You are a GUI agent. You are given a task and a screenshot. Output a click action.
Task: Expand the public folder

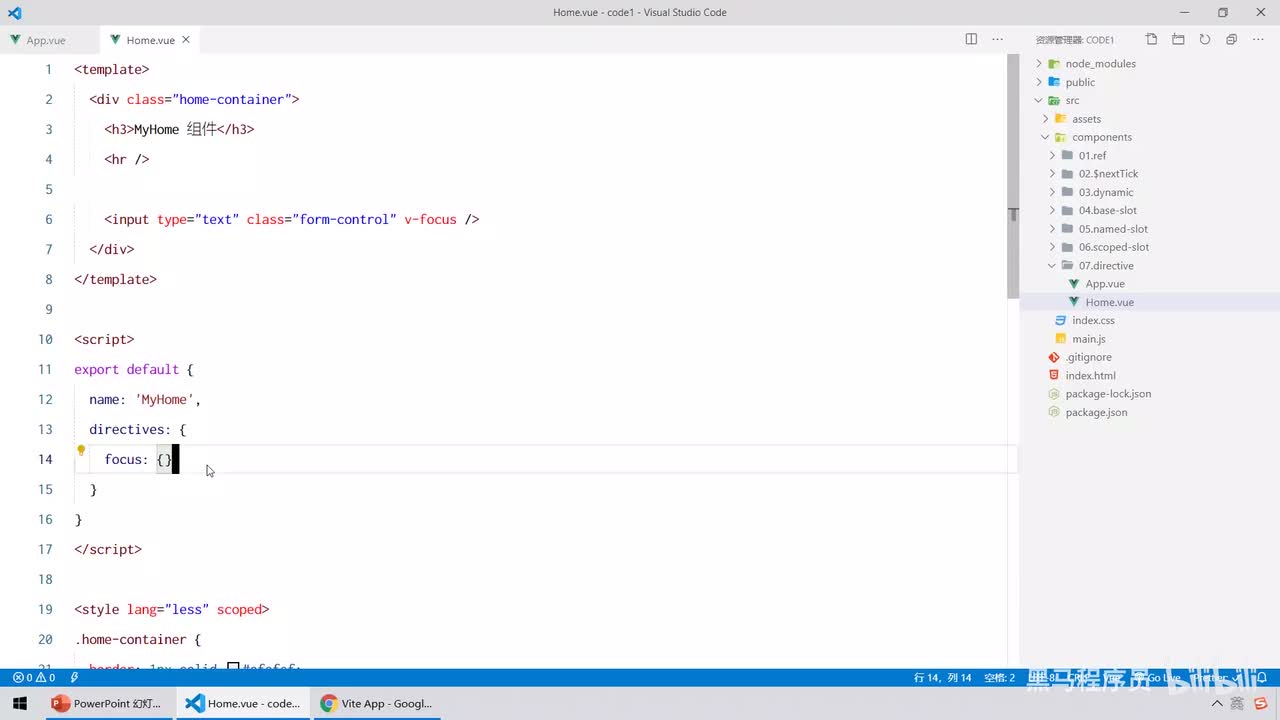1080,82
